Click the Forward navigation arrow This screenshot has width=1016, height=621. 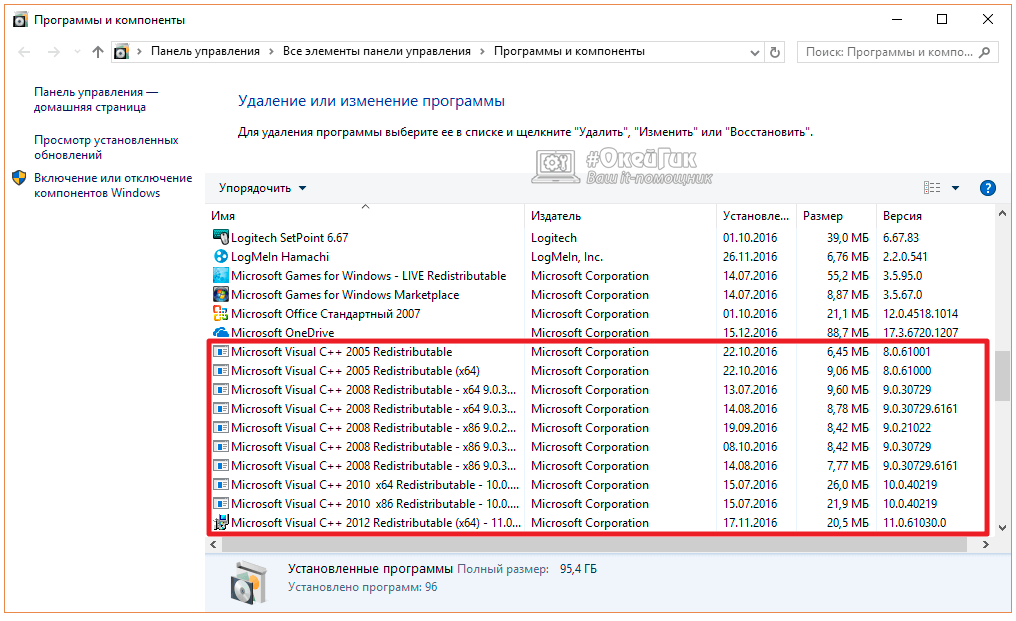coord(54,52)
